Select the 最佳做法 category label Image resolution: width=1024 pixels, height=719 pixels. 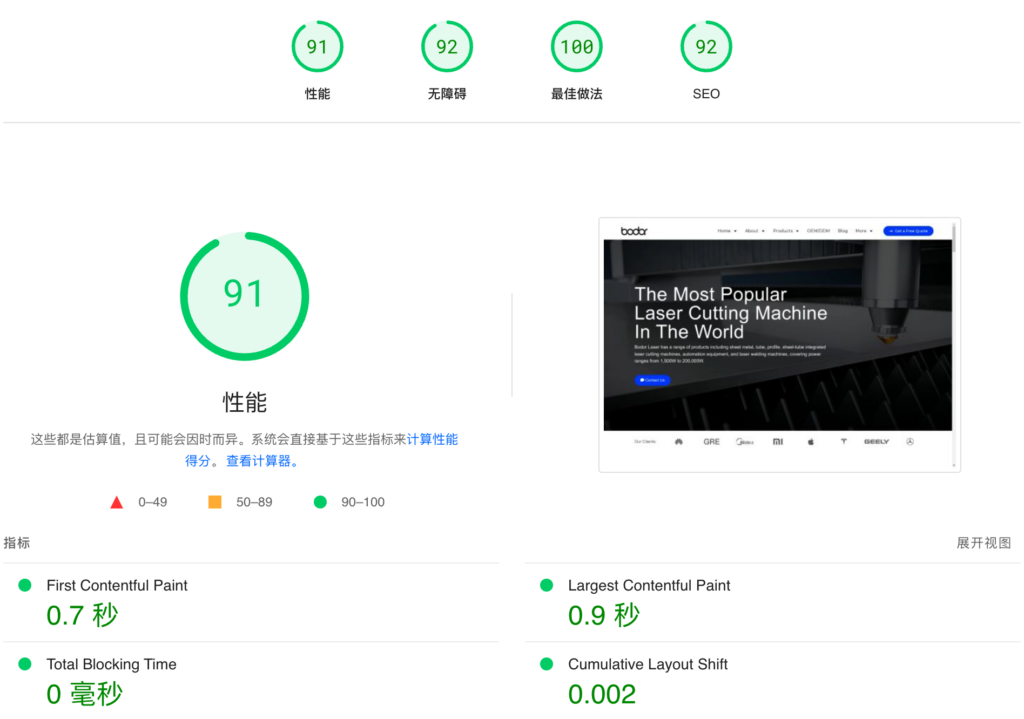pos(577,94)
